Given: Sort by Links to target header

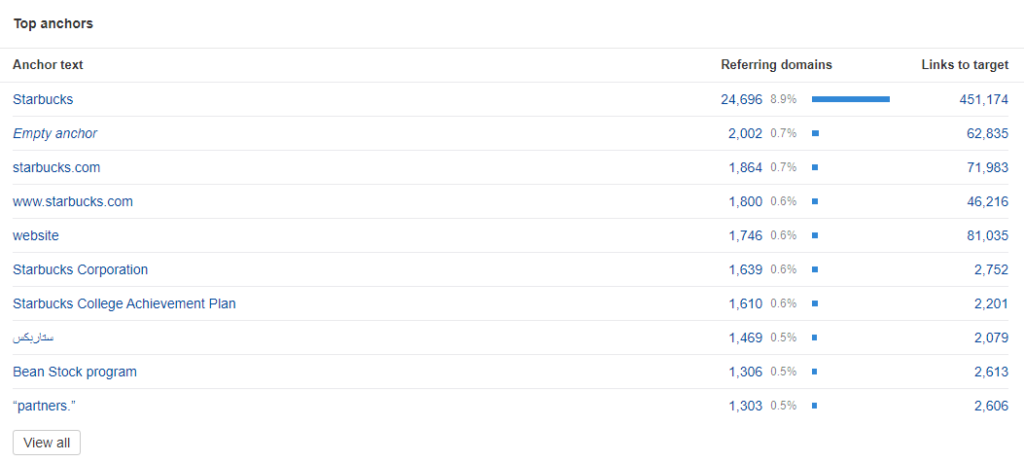Looking at the screenshot, I should [x=964, y=65].
